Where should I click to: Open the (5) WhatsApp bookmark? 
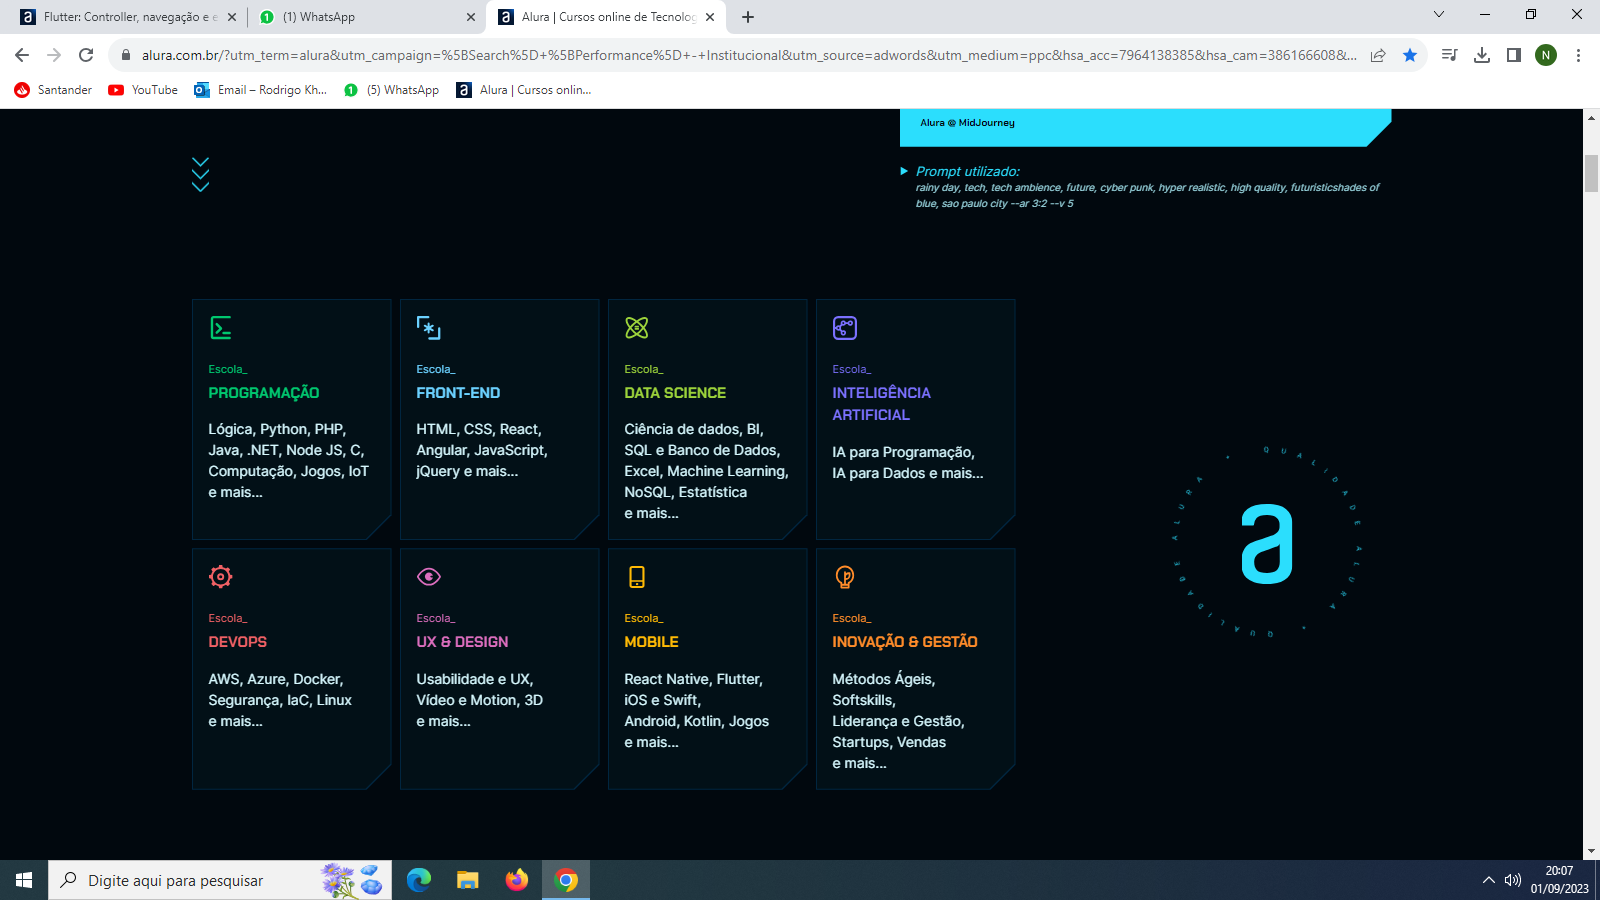tap(391, 90)
